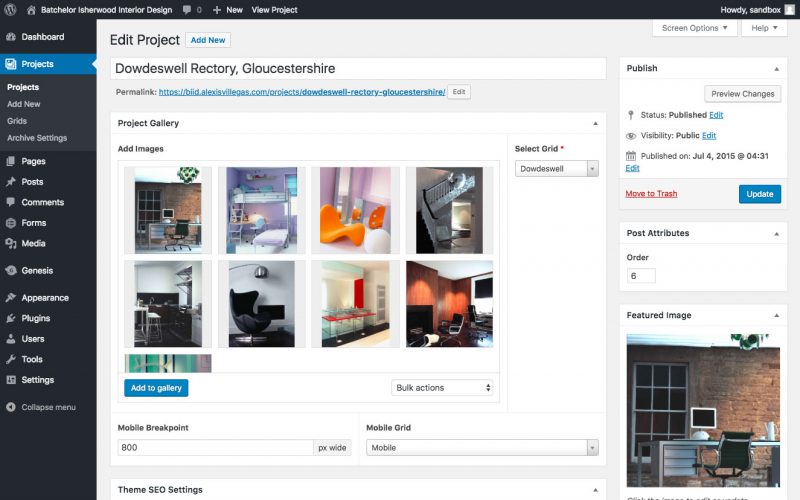The height and width of the screenshot is (500, 800).
Task: Collapse the Theme SEO Settings box
Action: [595, 490]
